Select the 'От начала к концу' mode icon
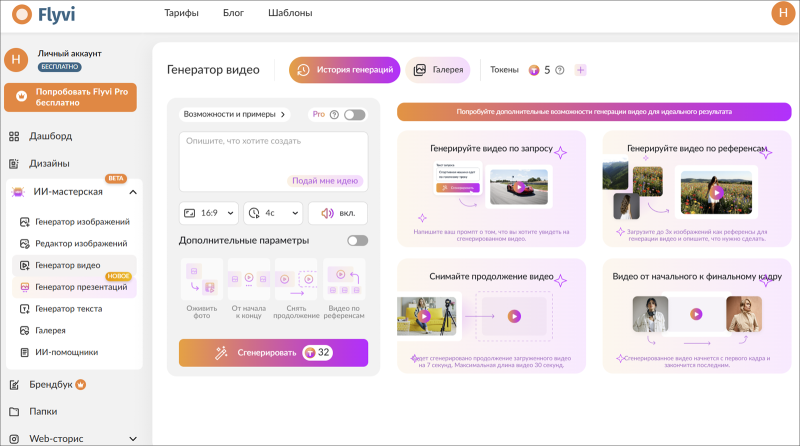 (249, 280)
